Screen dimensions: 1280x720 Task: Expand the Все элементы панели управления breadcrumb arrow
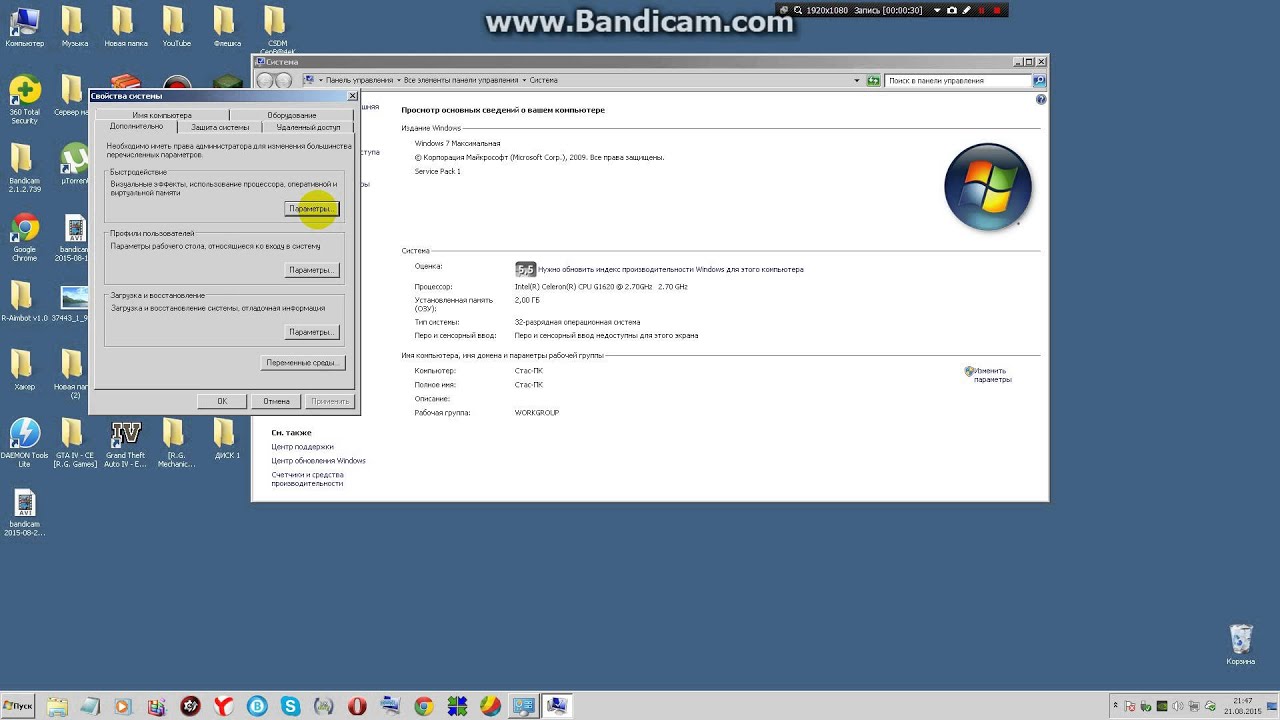524,80
